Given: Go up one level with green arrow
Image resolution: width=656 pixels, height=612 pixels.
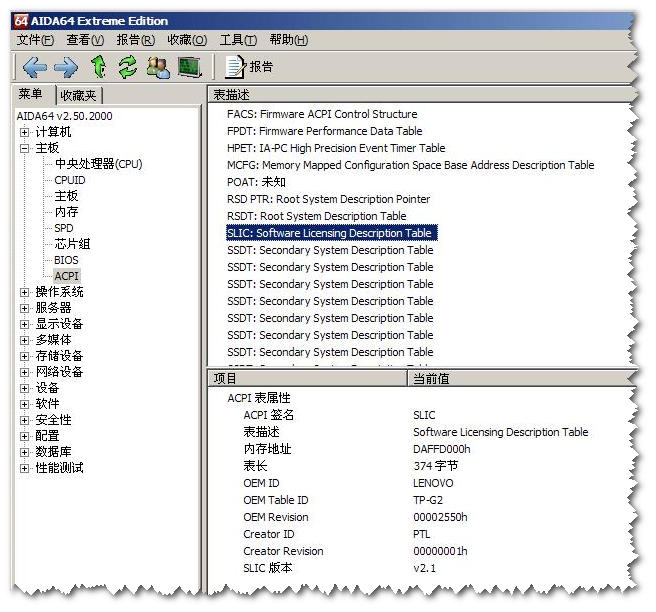Looking at the screenshot, I should pyautogui.click(x=99, y=67).
